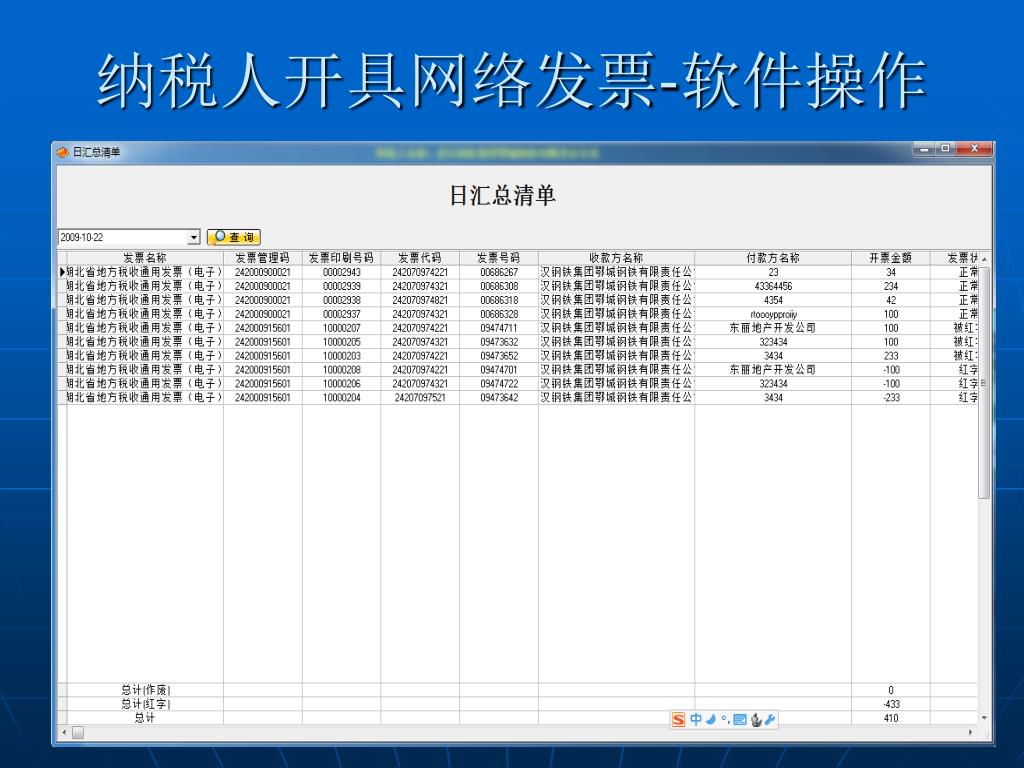Click invoice number cell 00686318

coord(499,300)
